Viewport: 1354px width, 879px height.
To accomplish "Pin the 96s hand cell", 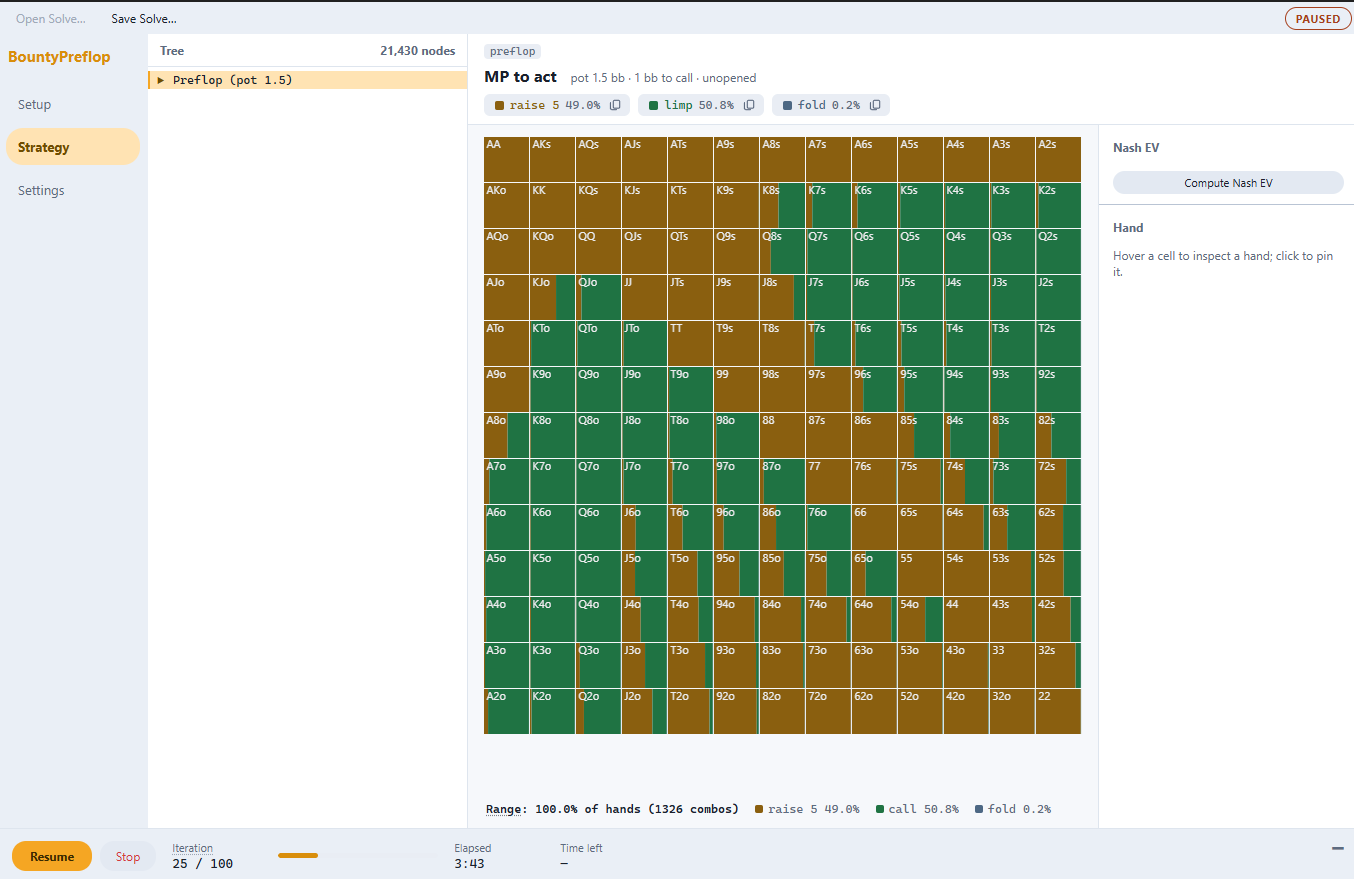I will (875, 389).
